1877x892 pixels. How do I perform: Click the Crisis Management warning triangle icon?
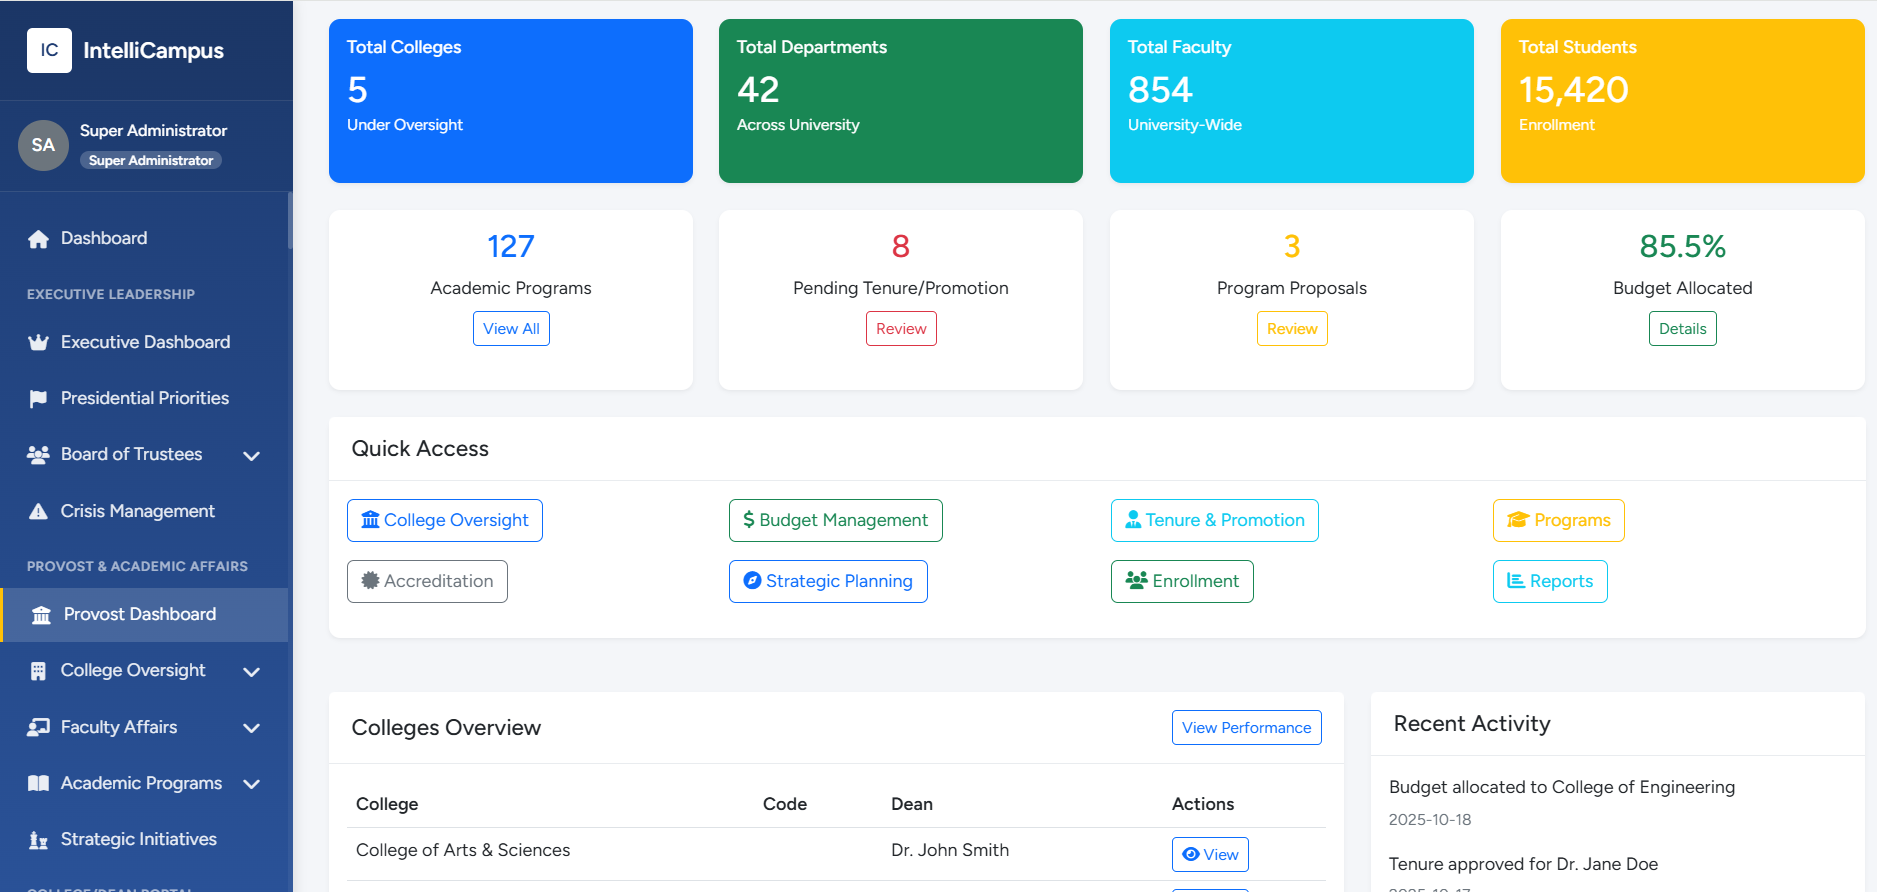tap(39, 512)
